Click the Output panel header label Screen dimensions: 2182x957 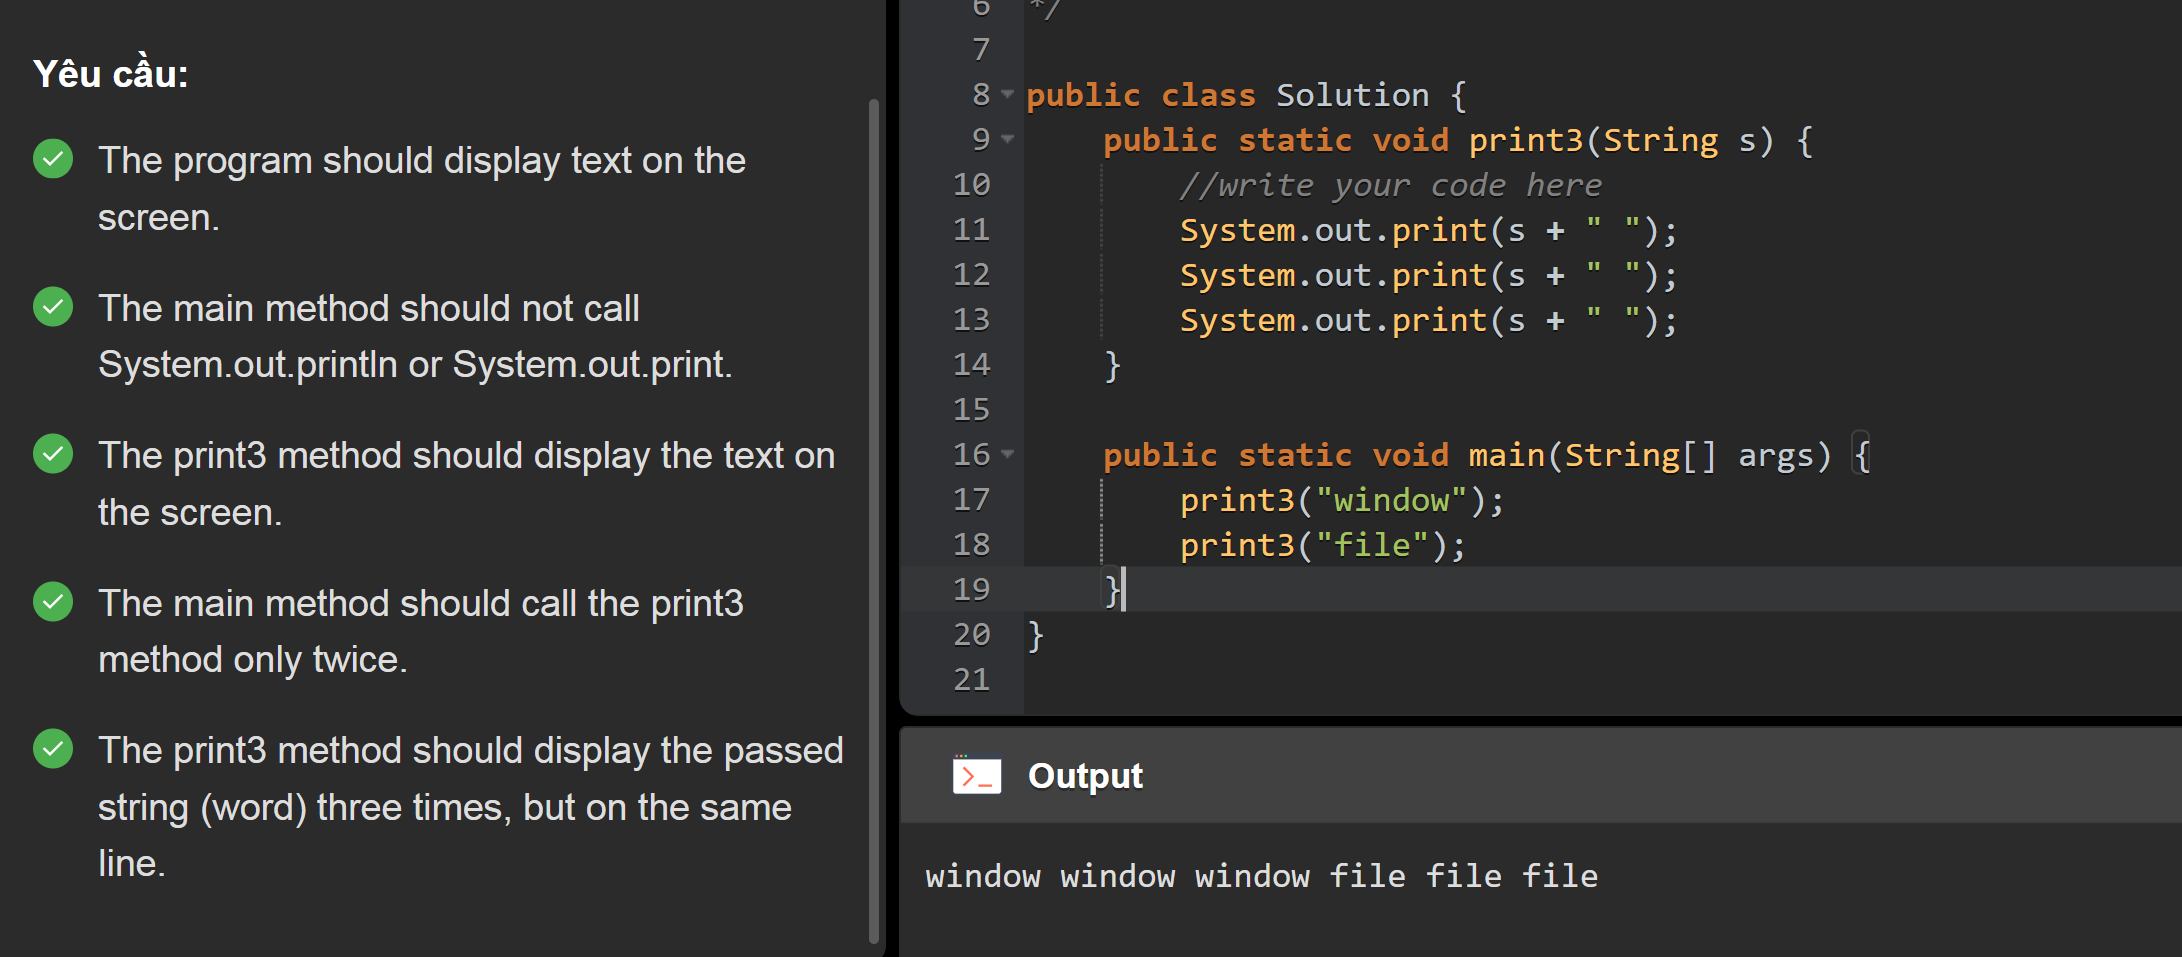click(1084, 776)
